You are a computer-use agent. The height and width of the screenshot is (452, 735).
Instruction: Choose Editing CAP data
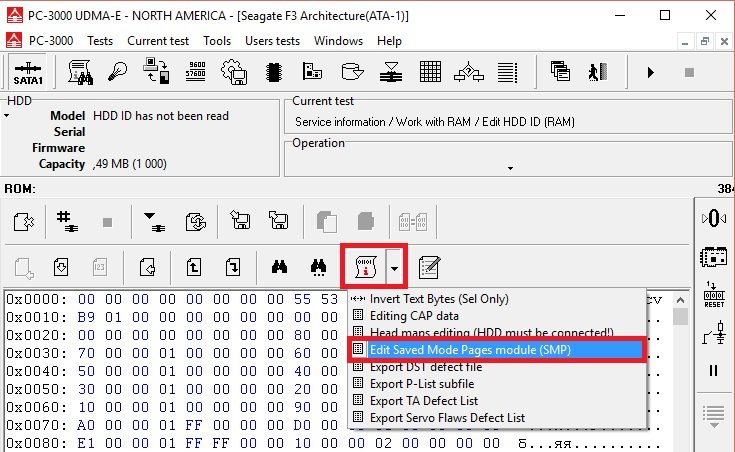414,316
